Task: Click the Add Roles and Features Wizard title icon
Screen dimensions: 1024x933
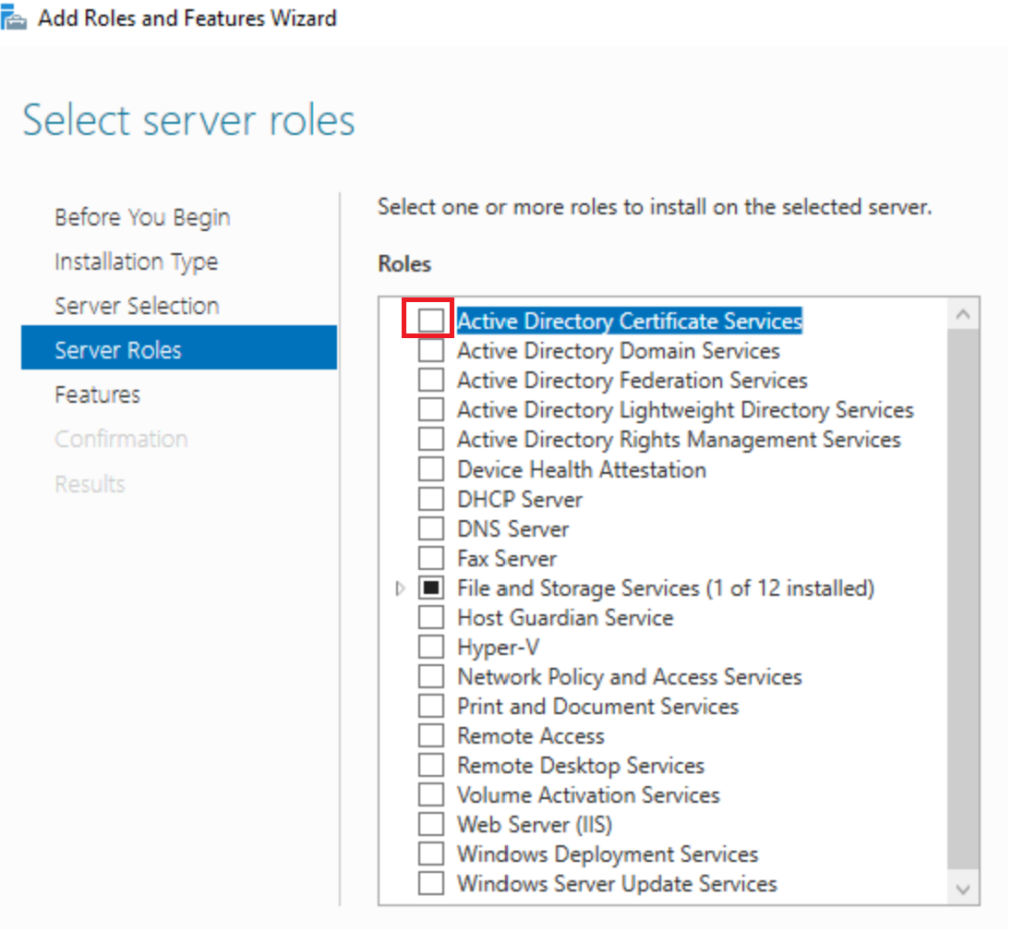Action: coord(13,16)
